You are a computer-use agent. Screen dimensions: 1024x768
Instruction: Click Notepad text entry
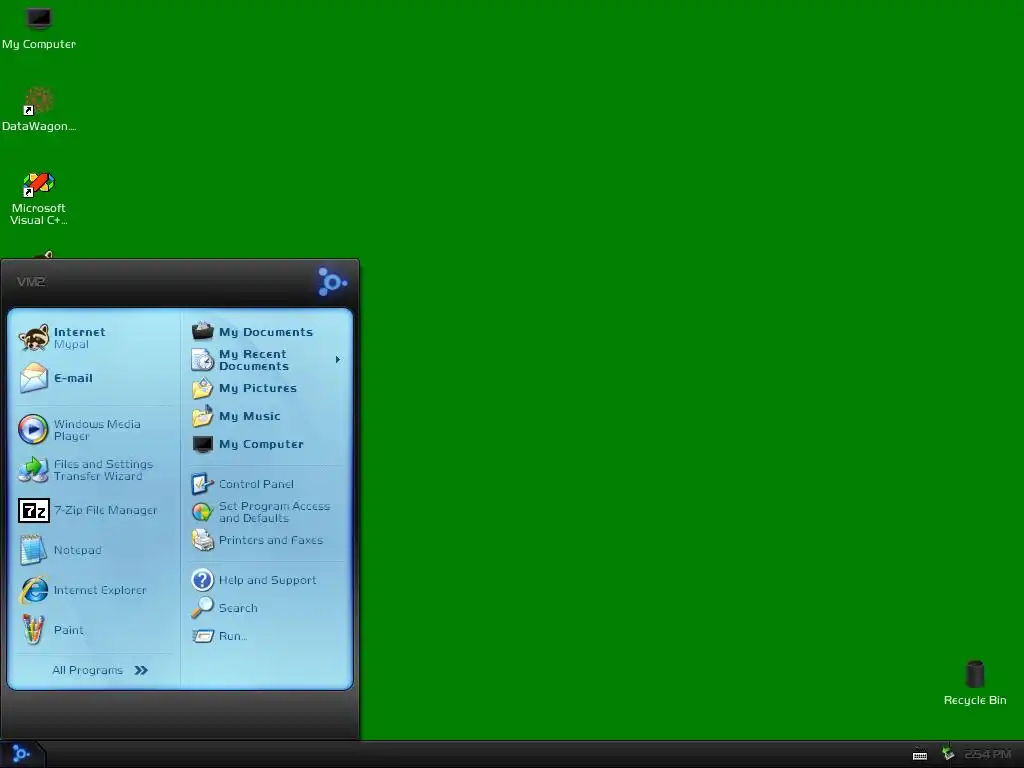coord(77,550)
